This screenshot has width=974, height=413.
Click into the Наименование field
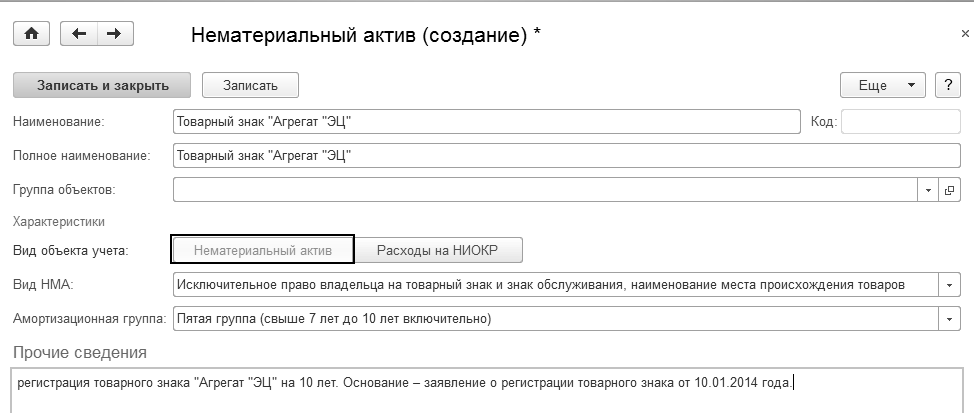coord(486,122)
